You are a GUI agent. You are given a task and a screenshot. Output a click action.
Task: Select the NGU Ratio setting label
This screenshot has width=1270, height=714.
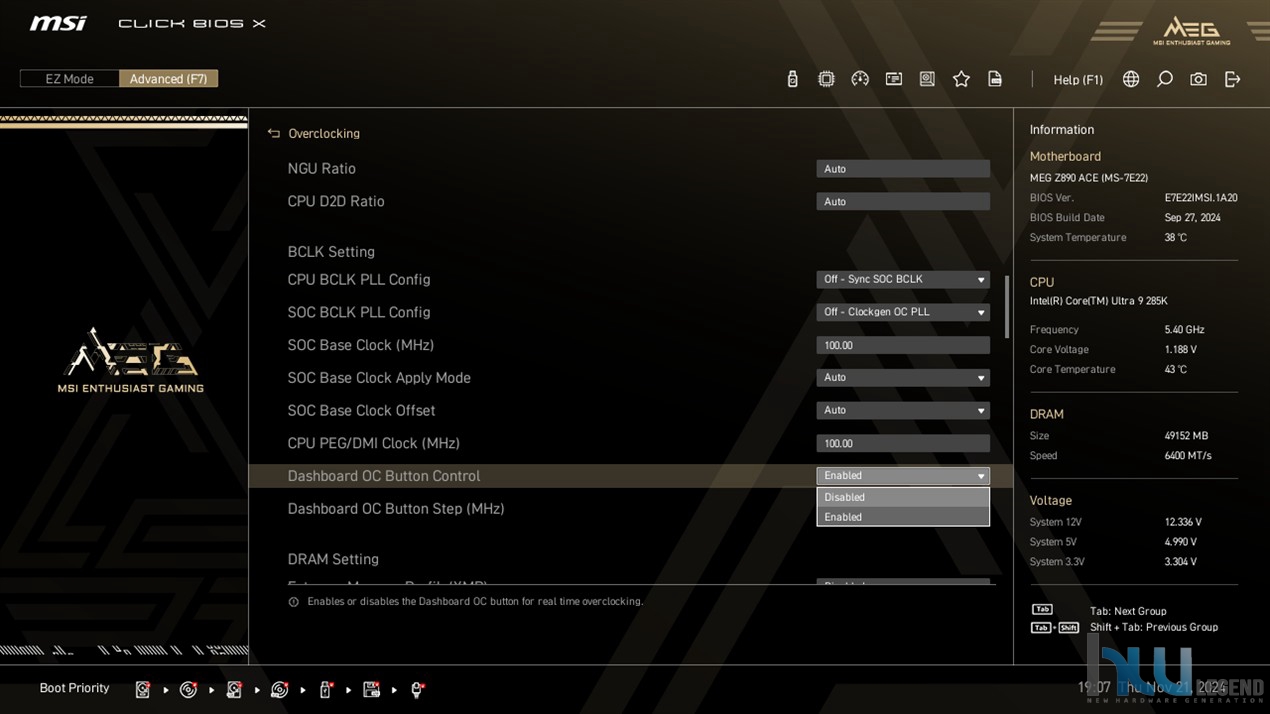click(x=322, y=169)
